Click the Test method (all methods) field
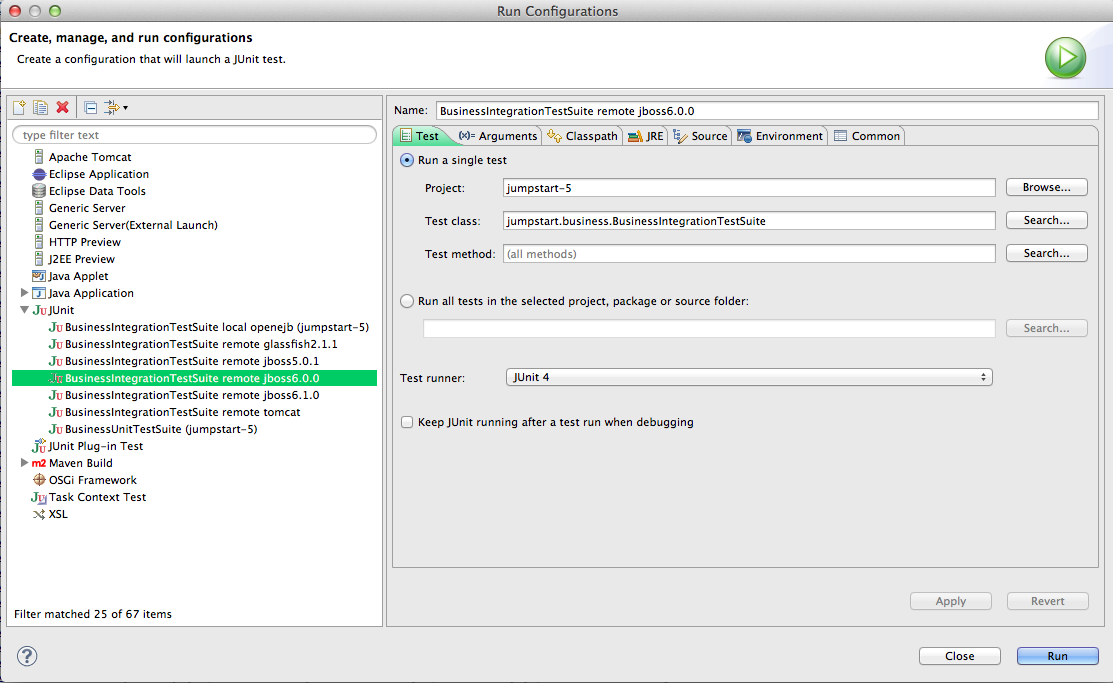The width and height of the screenshot is (1113, 683). click(749, 253)
